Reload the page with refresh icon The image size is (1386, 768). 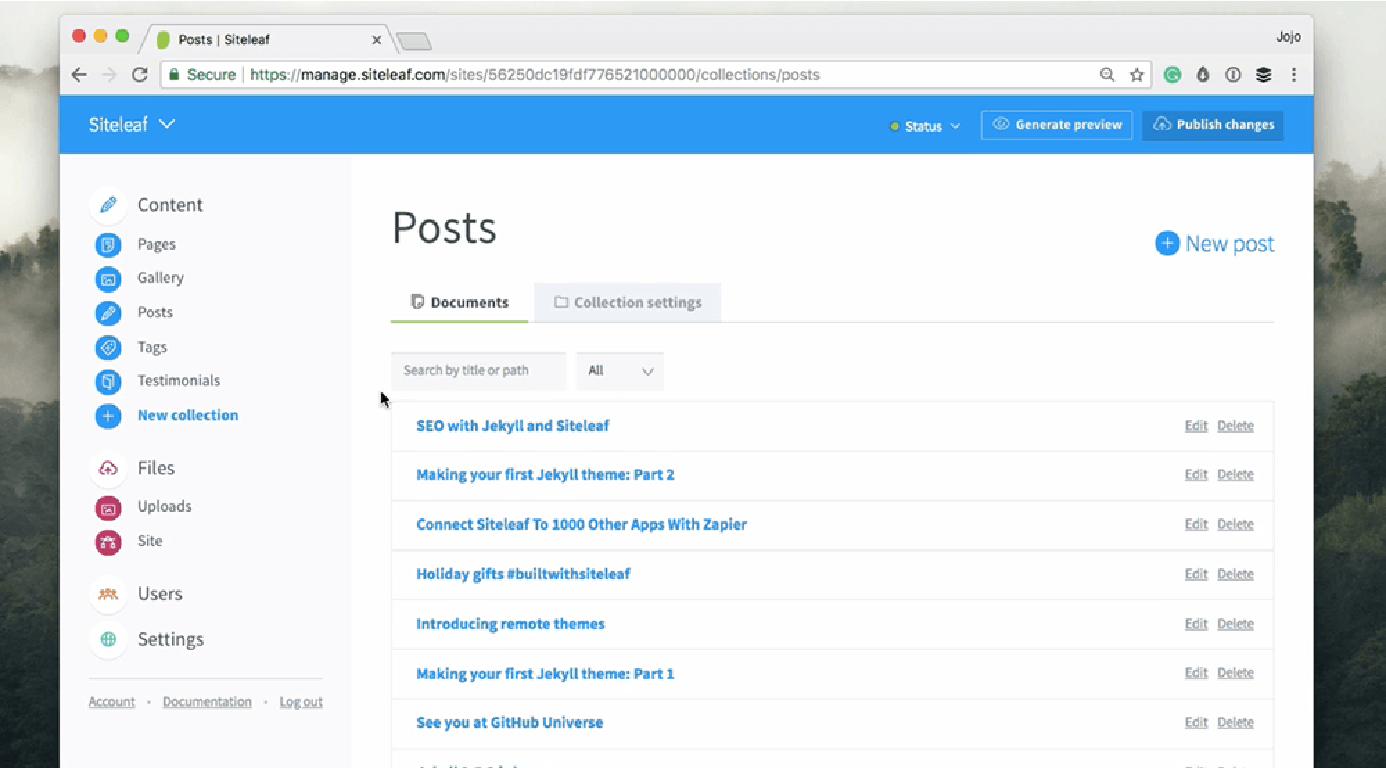click(x=140, y=75)
